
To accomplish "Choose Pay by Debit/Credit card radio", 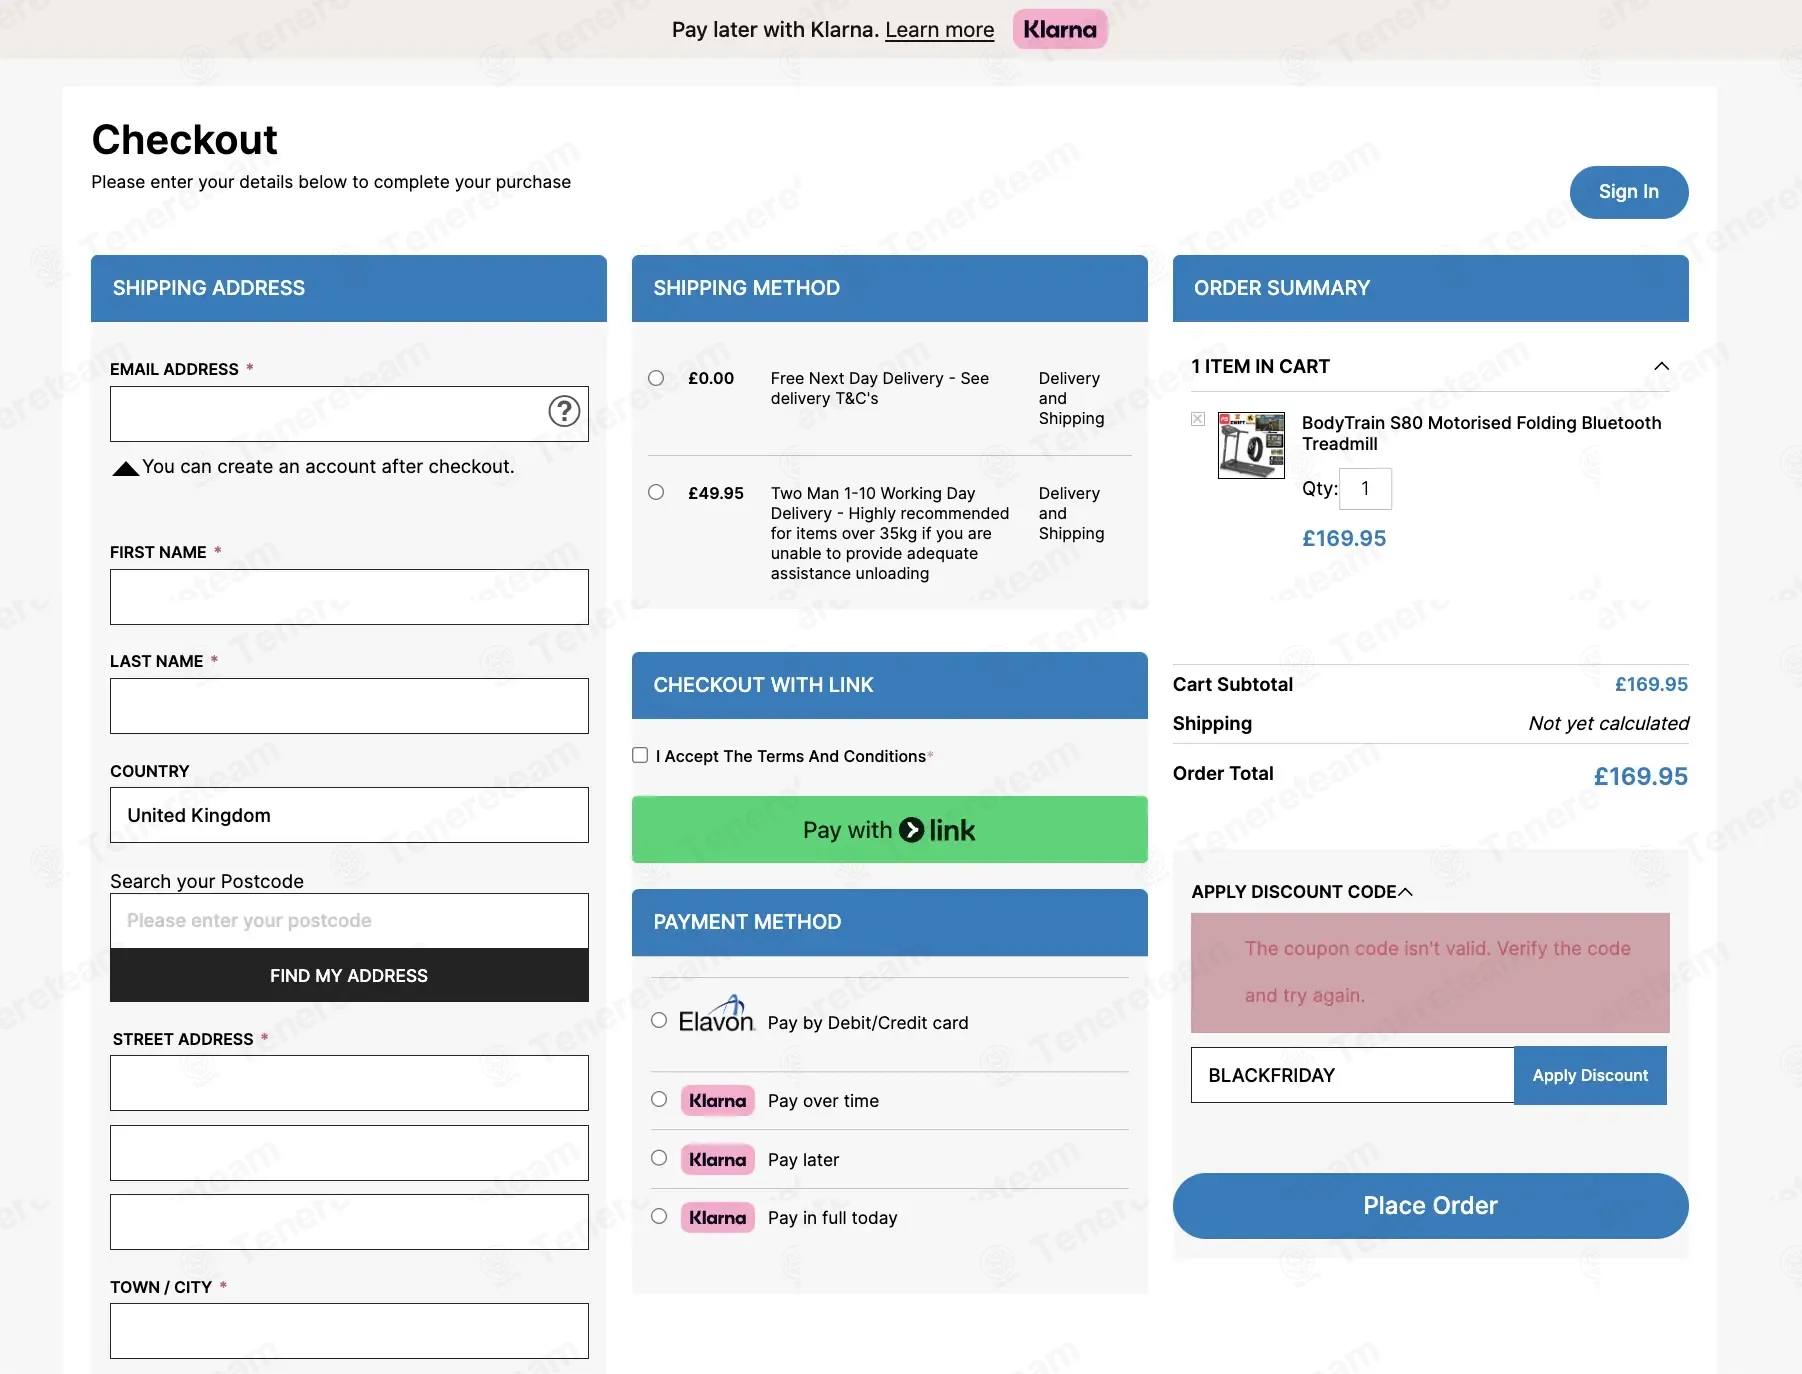I will coord(659,1020).
